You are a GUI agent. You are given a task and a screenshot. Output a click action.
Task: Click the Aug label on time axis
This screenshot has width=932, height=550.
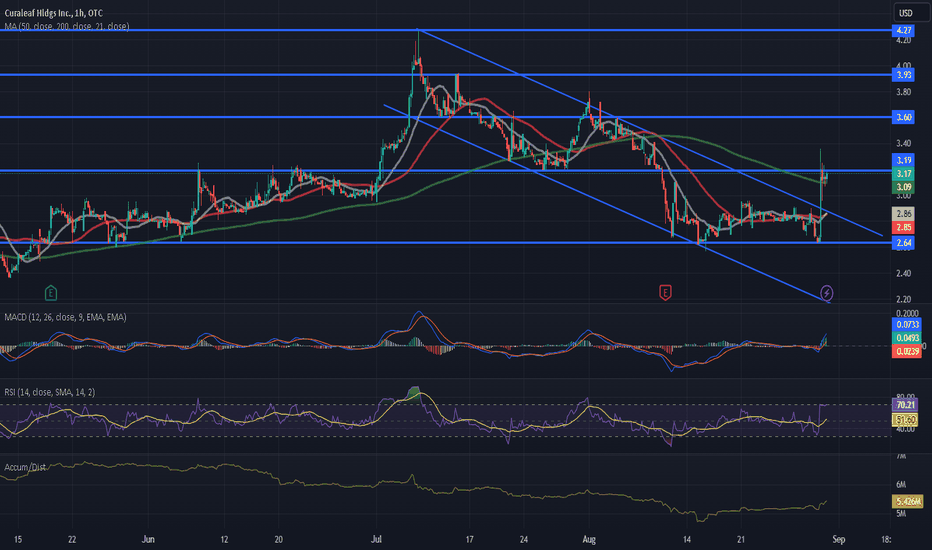point(588,540)
